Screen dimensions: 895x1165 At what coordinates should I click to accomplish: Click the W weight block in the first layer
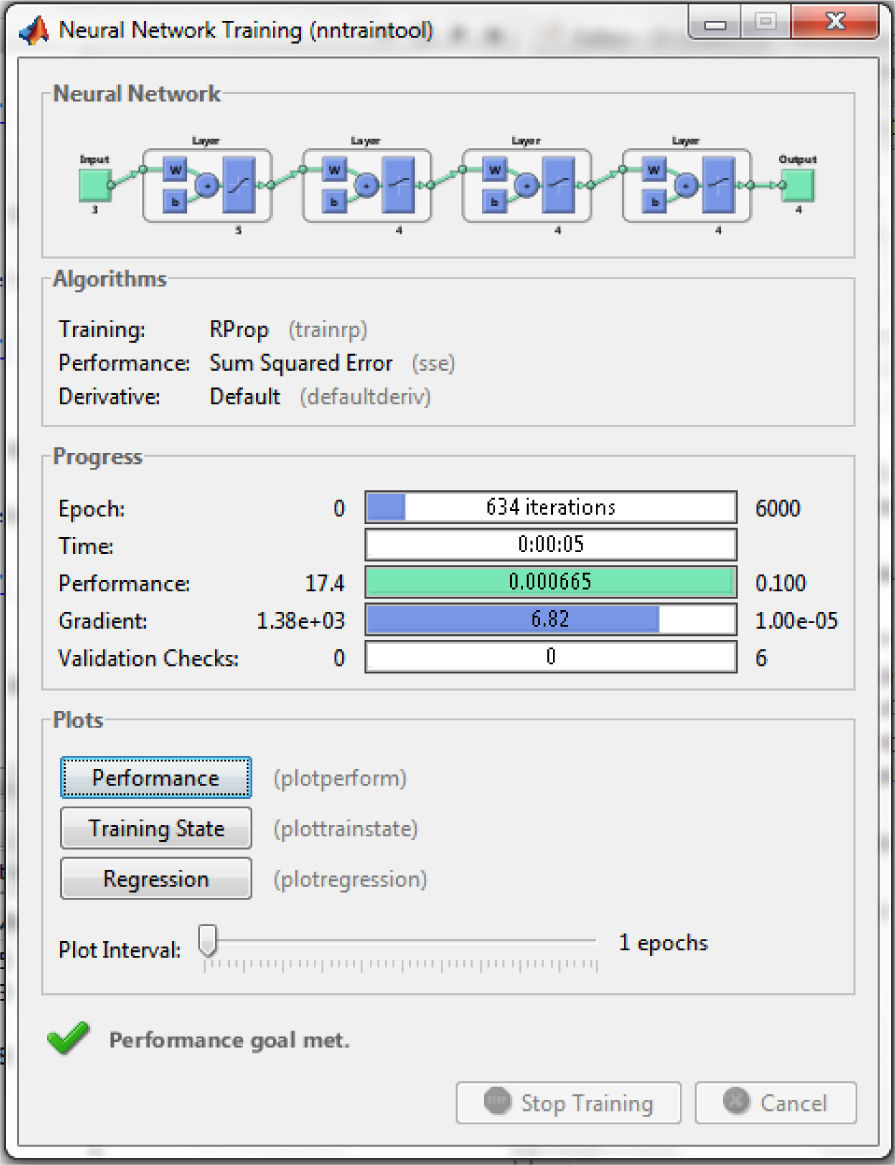click(174, 170)
